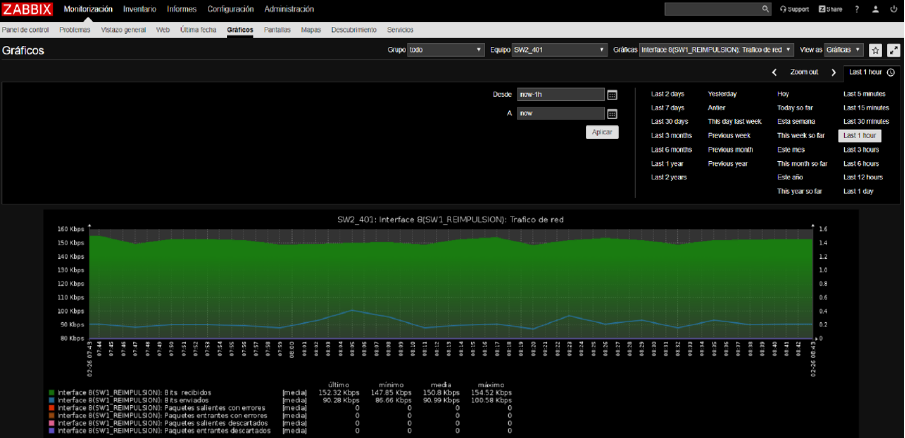
Task: Open the Inventario menu
Action: coord(140,9)
